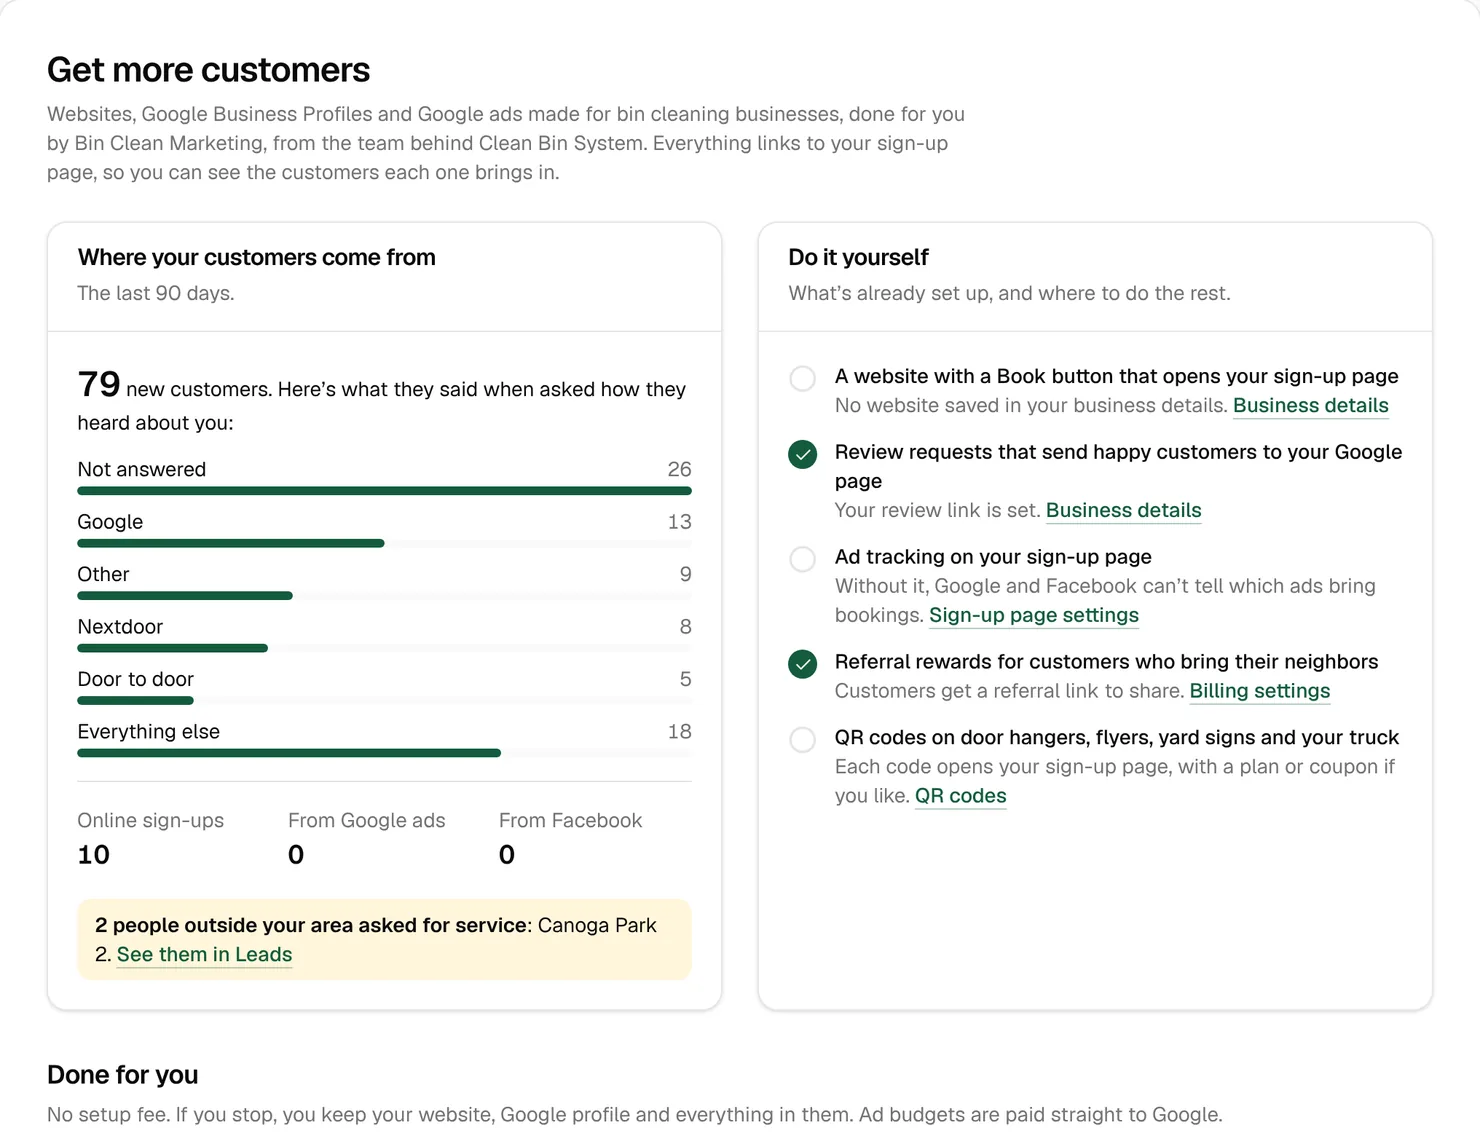Open Business details link under review requests
This screenshot has width=1480, height=1136.
(1123, 510)
